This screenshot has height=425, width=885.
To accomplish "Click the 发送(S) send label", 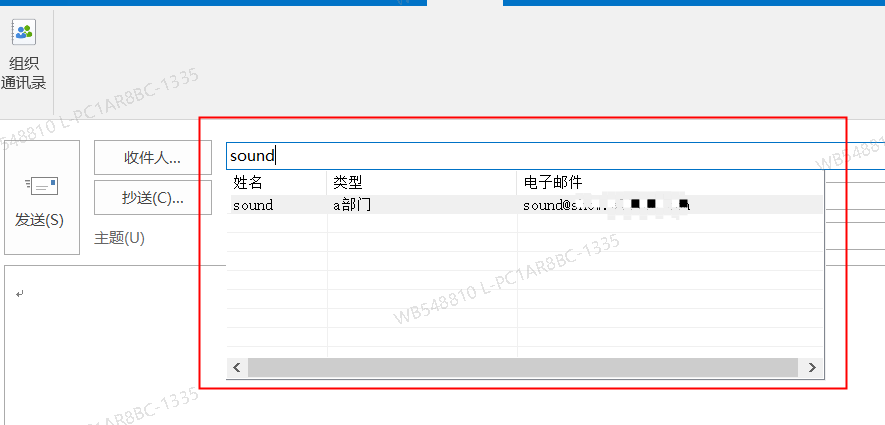I will [x=40, y=220].
